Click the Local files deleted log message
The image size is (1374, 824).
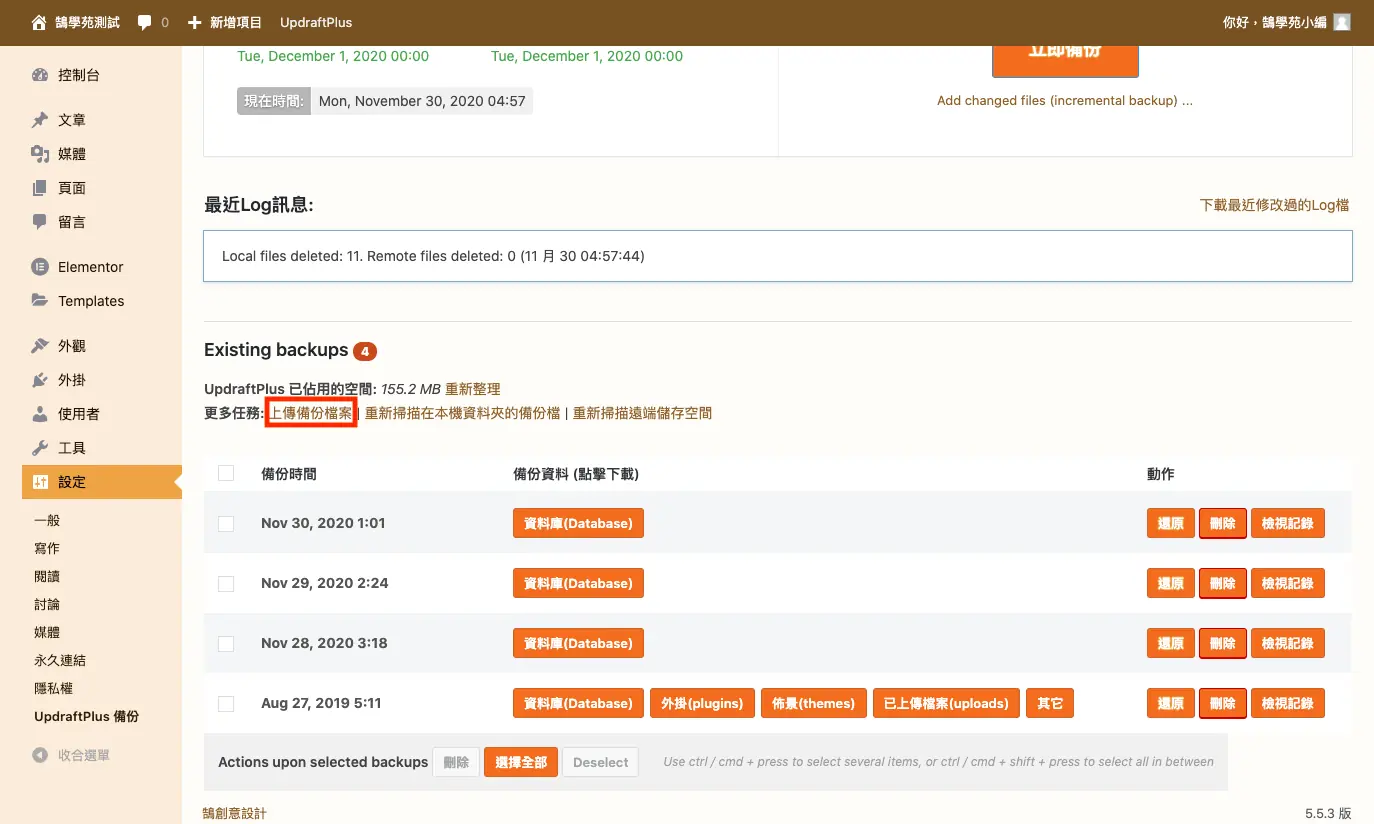click(433, 256)
